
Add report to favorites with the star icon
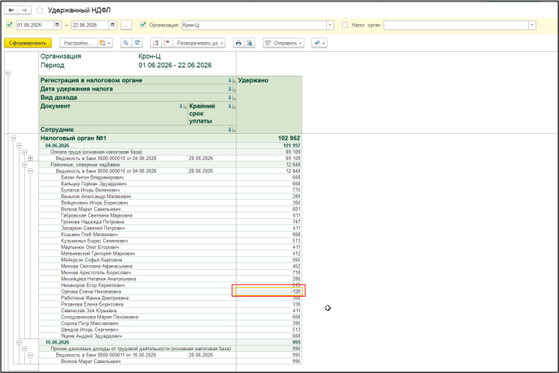[x=40, y=10]
